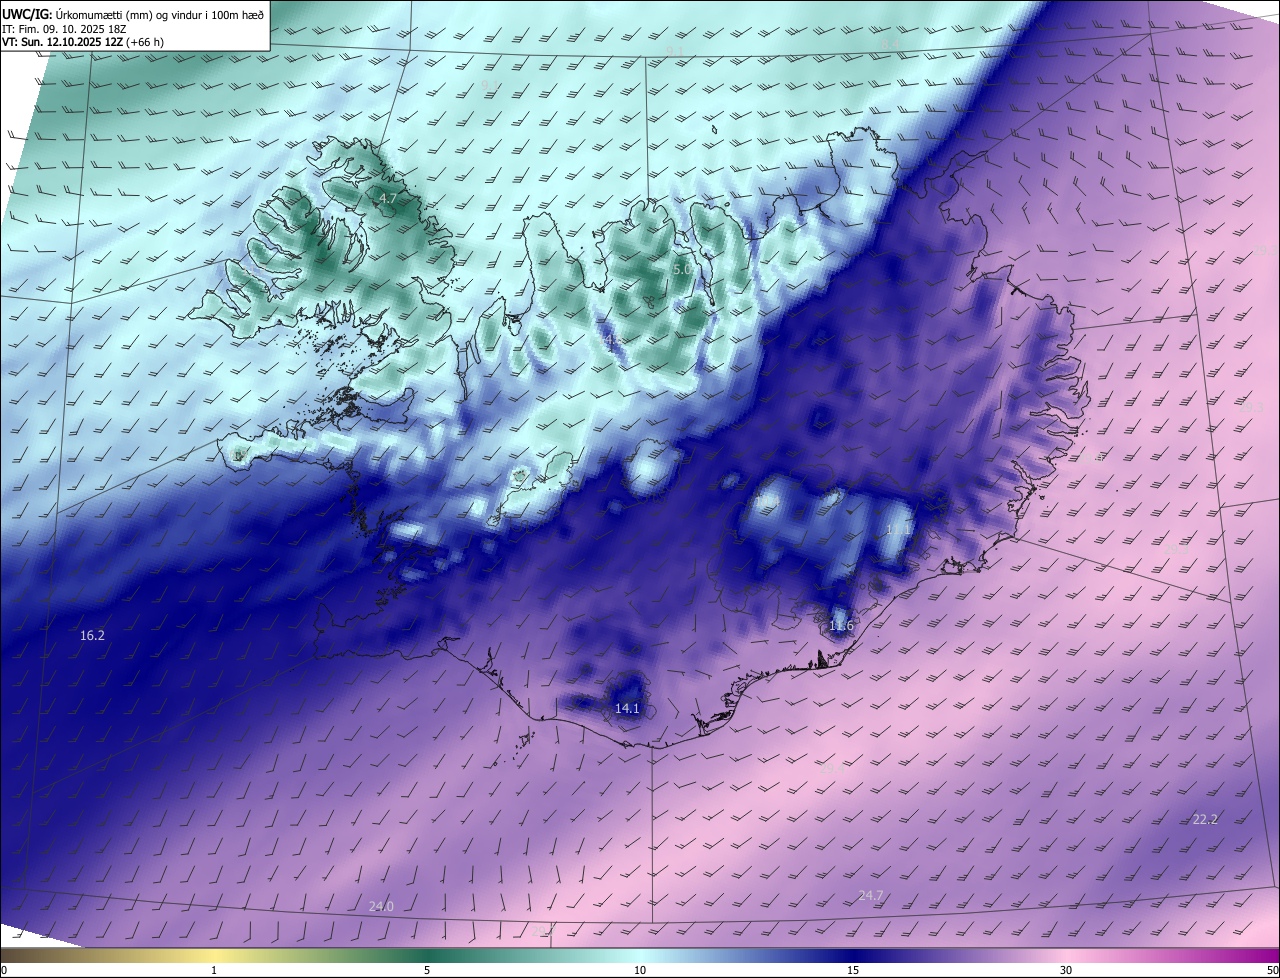Click the 4.7 value over the Westfjords
The image size is (1280, 978).
pyautogui.click(x=387, y=199)
